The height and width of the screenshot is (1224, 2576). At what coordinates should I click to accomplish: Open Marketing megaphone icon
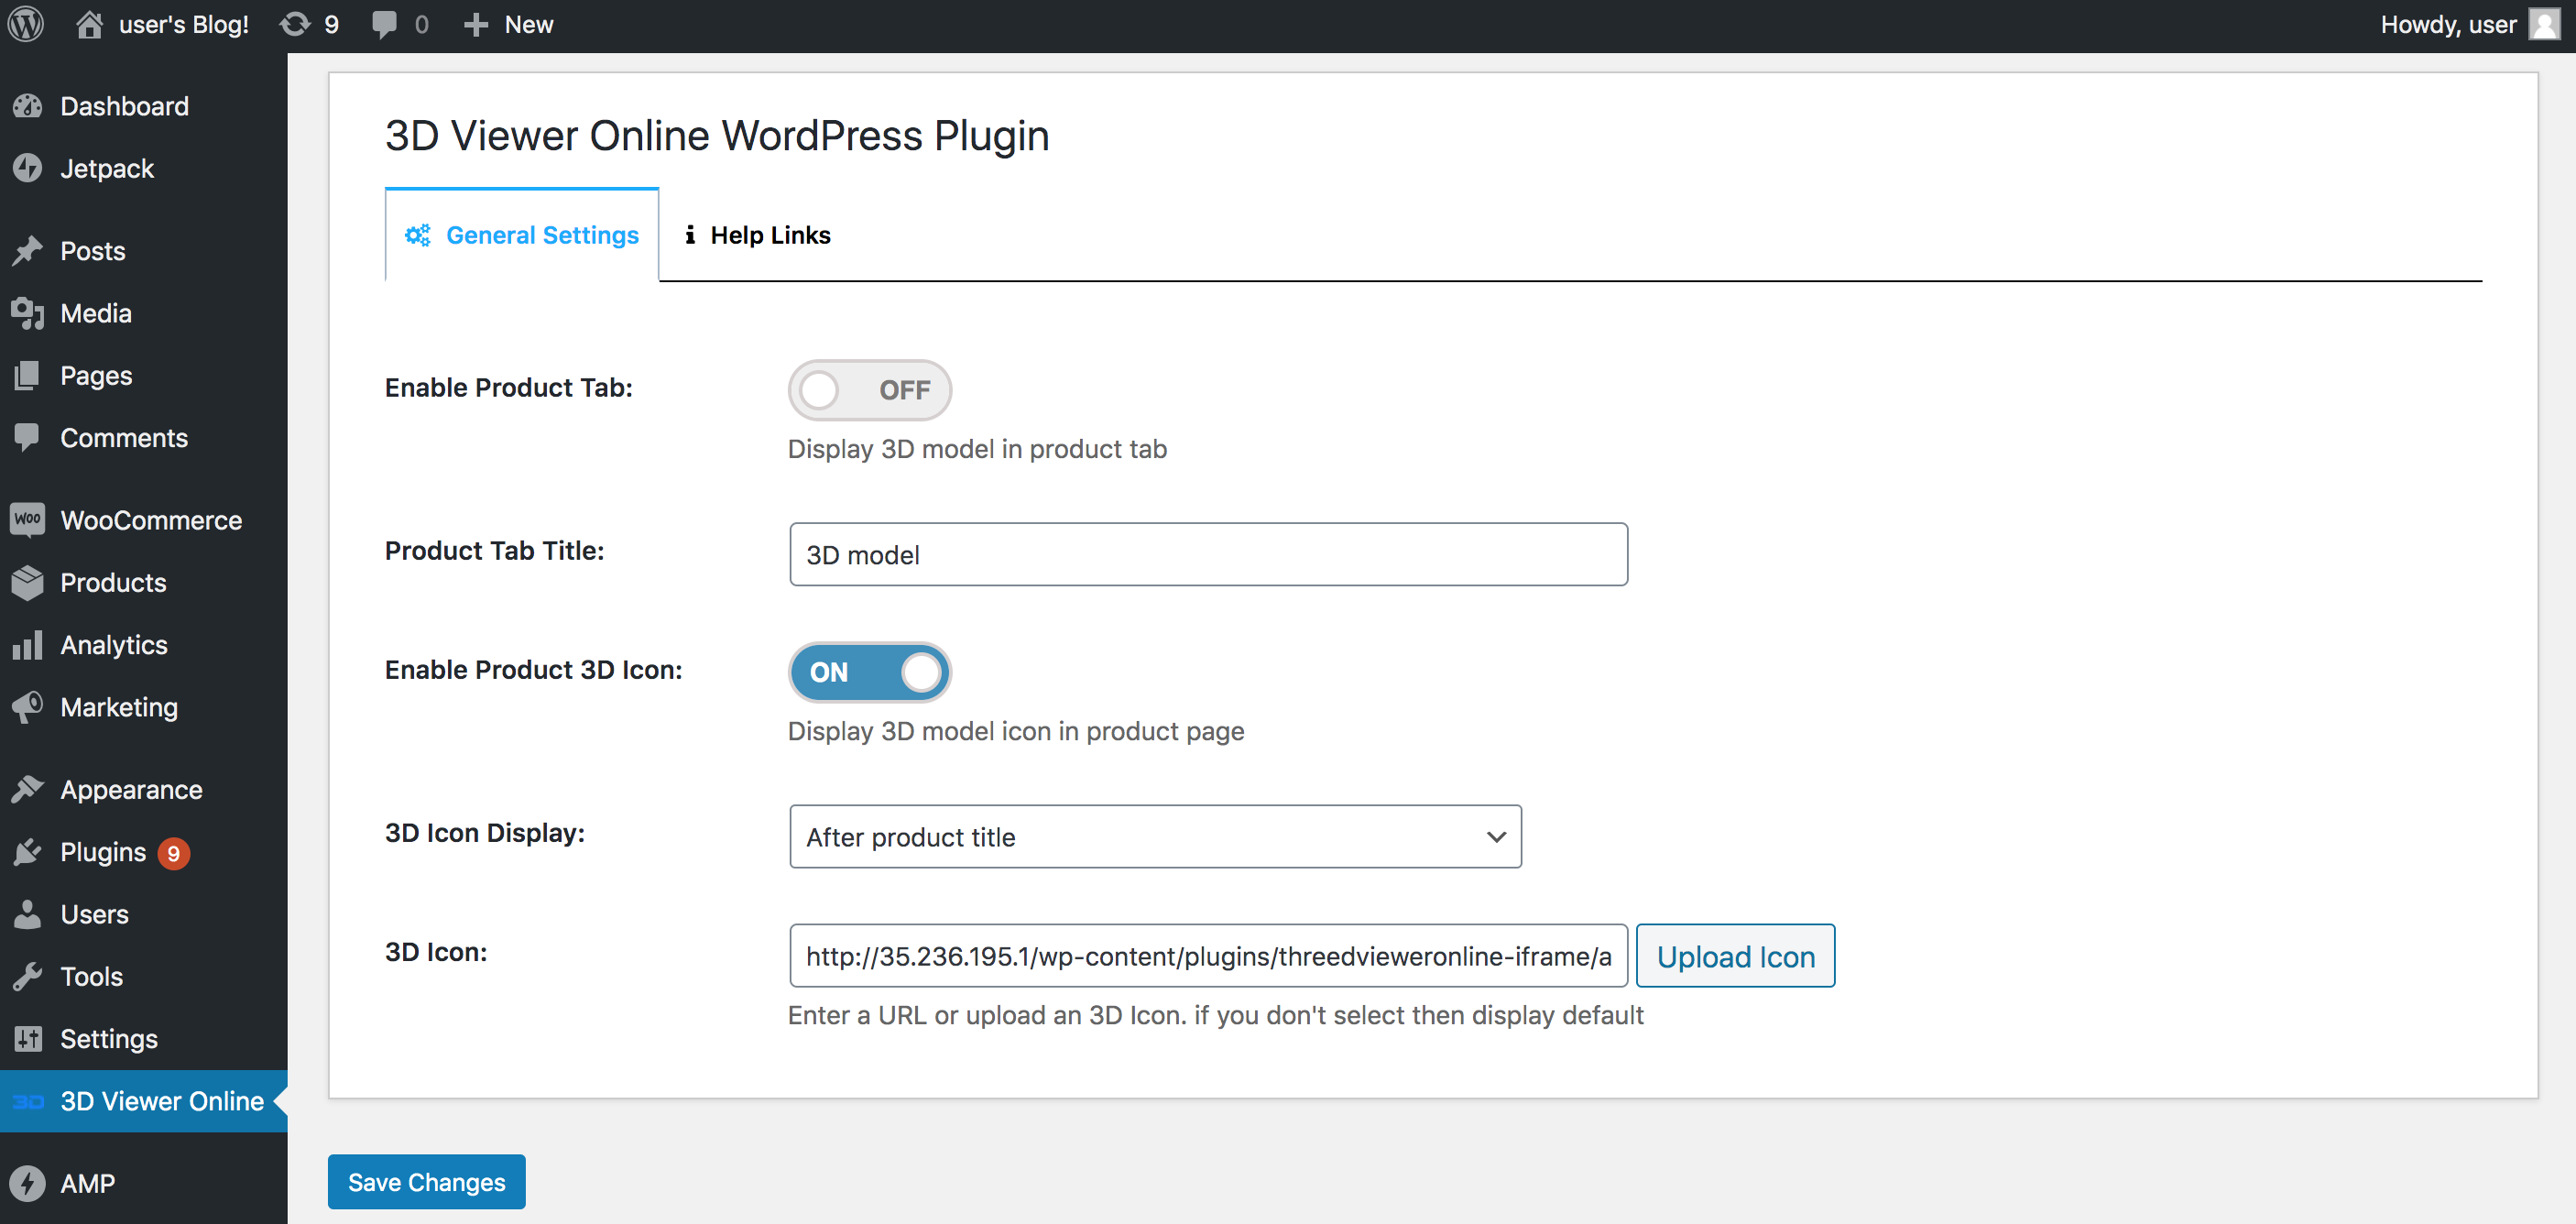point(28,707)
